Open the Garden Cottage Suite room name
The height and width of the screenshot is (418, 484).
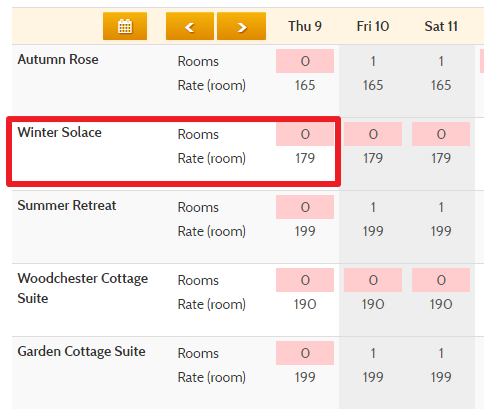[81, 351]
